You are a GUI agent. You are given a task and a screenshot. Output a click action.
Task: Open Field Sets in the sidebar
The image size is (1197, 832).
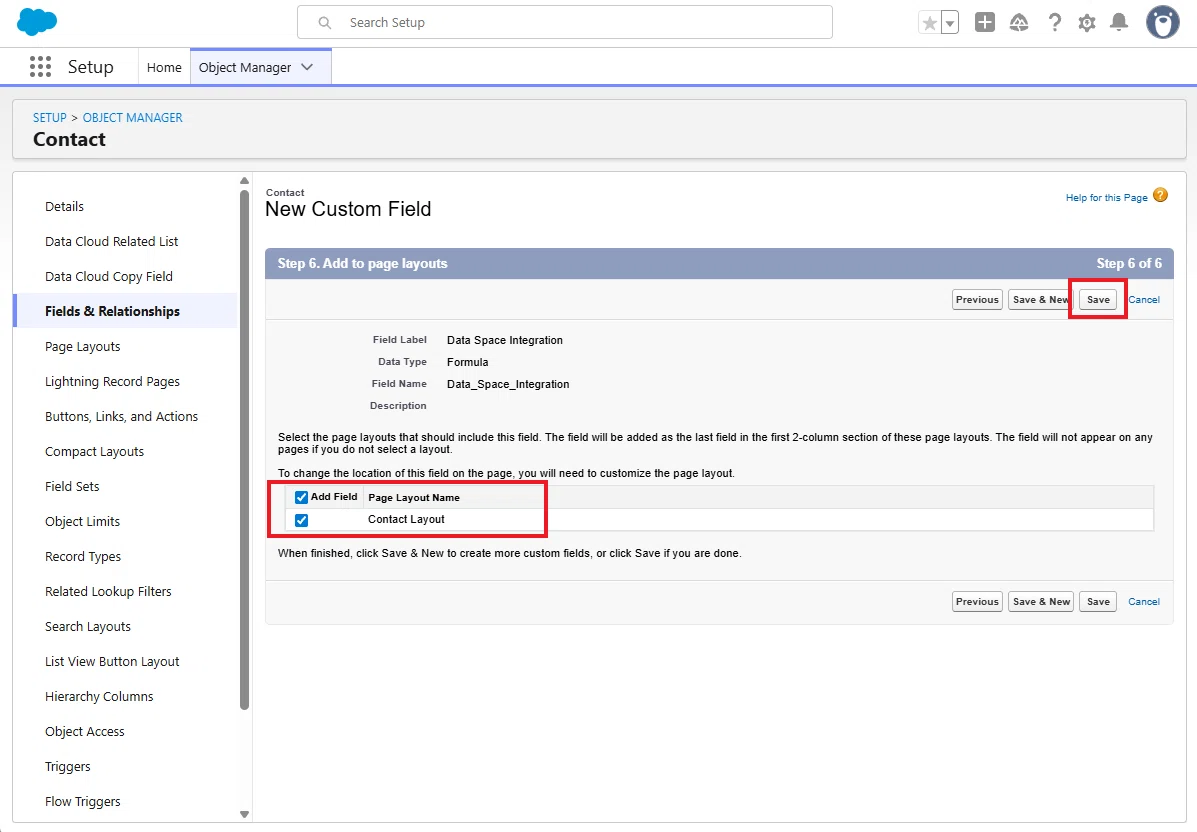[72, 486]
